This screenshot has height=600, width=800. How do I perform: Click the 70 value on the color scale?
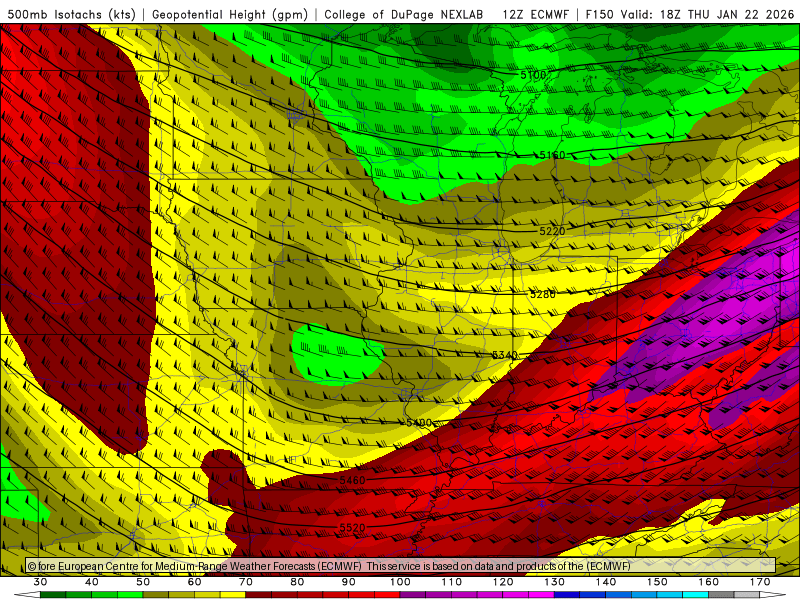pyautogui.click(x=246, y=582)
